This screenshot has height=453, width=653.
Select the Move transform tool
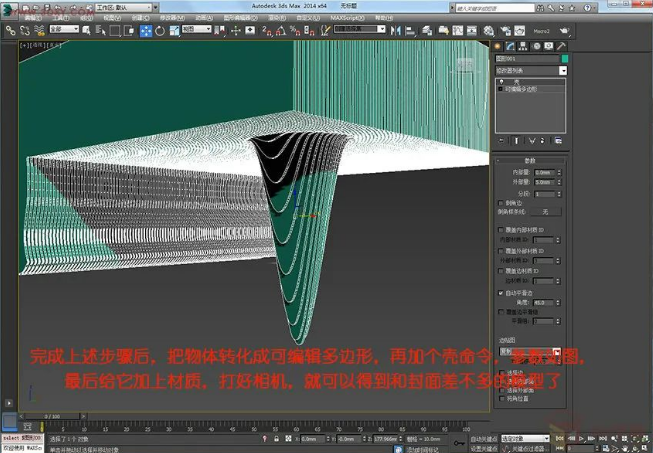145,30
